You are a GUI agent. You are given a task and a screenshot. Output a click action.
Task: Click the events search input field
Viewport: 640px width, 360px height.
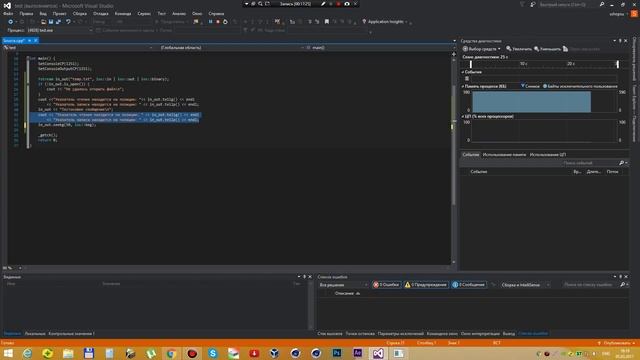[x=589, y=163]
